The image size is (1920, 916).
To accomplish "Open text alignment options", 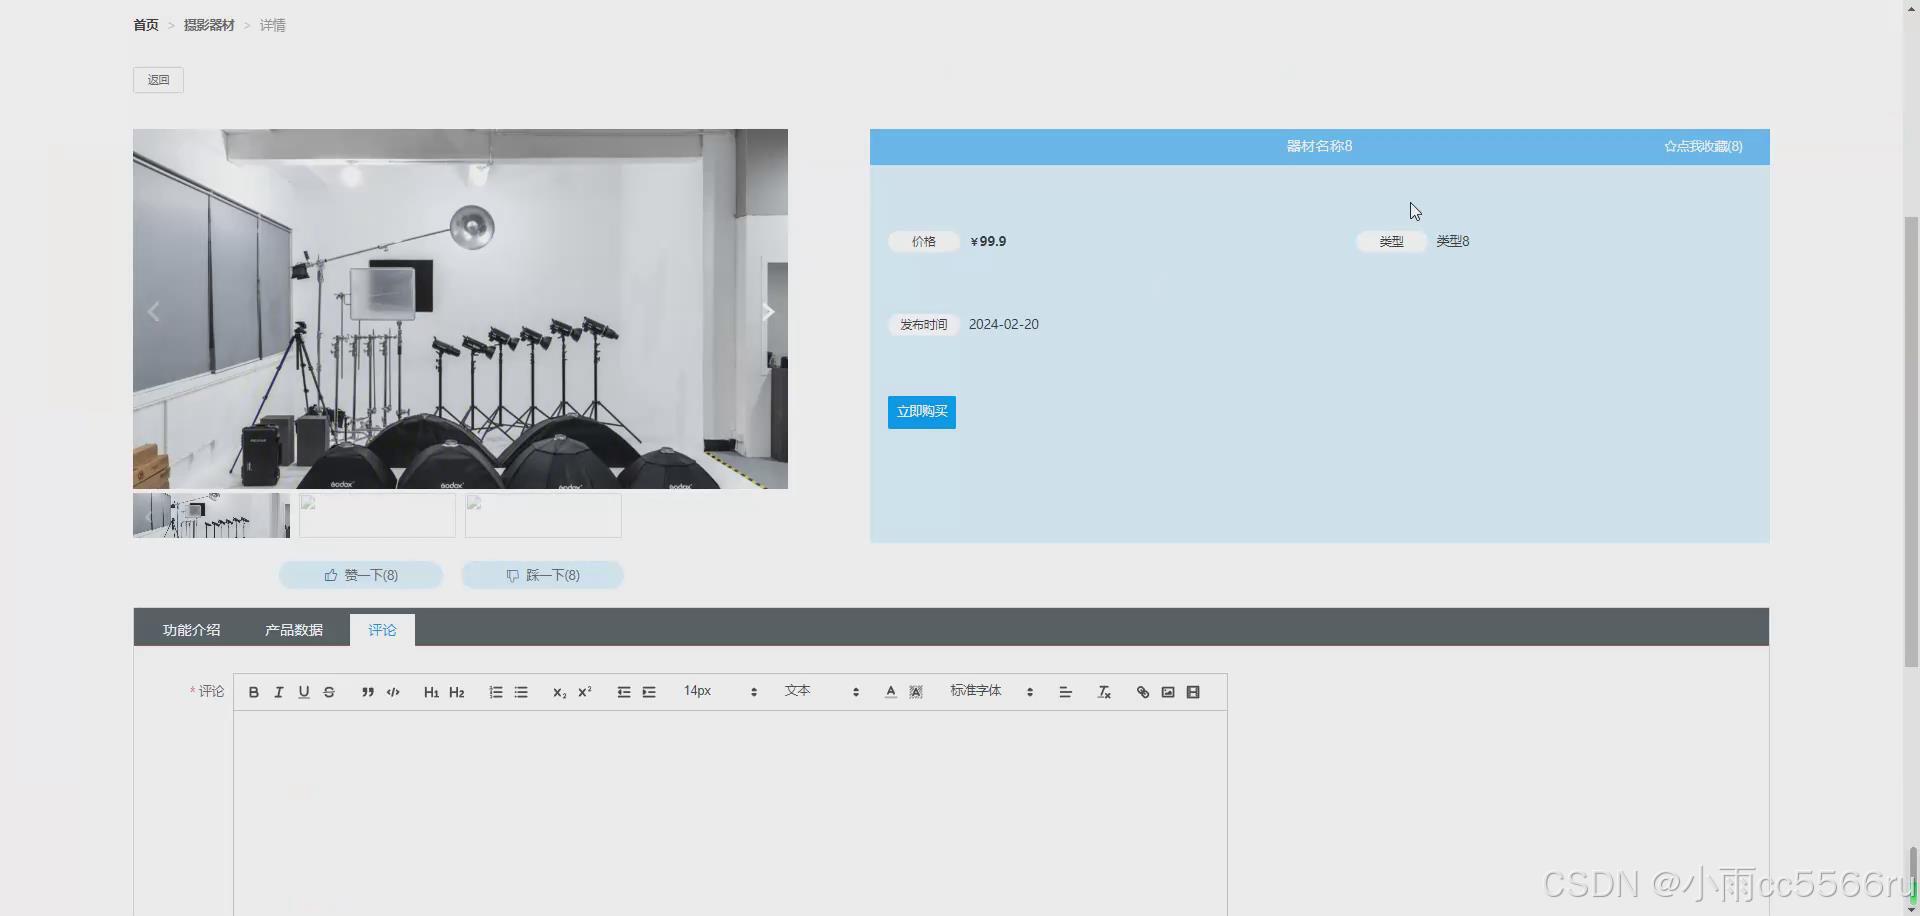I will coord(1065,692).
